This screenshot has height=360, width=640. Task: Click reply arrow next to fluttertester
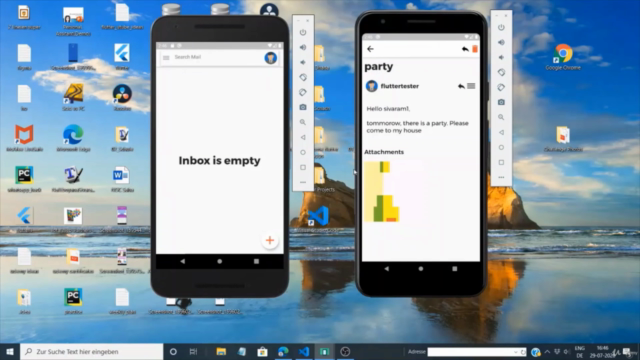tap(461, 86)
